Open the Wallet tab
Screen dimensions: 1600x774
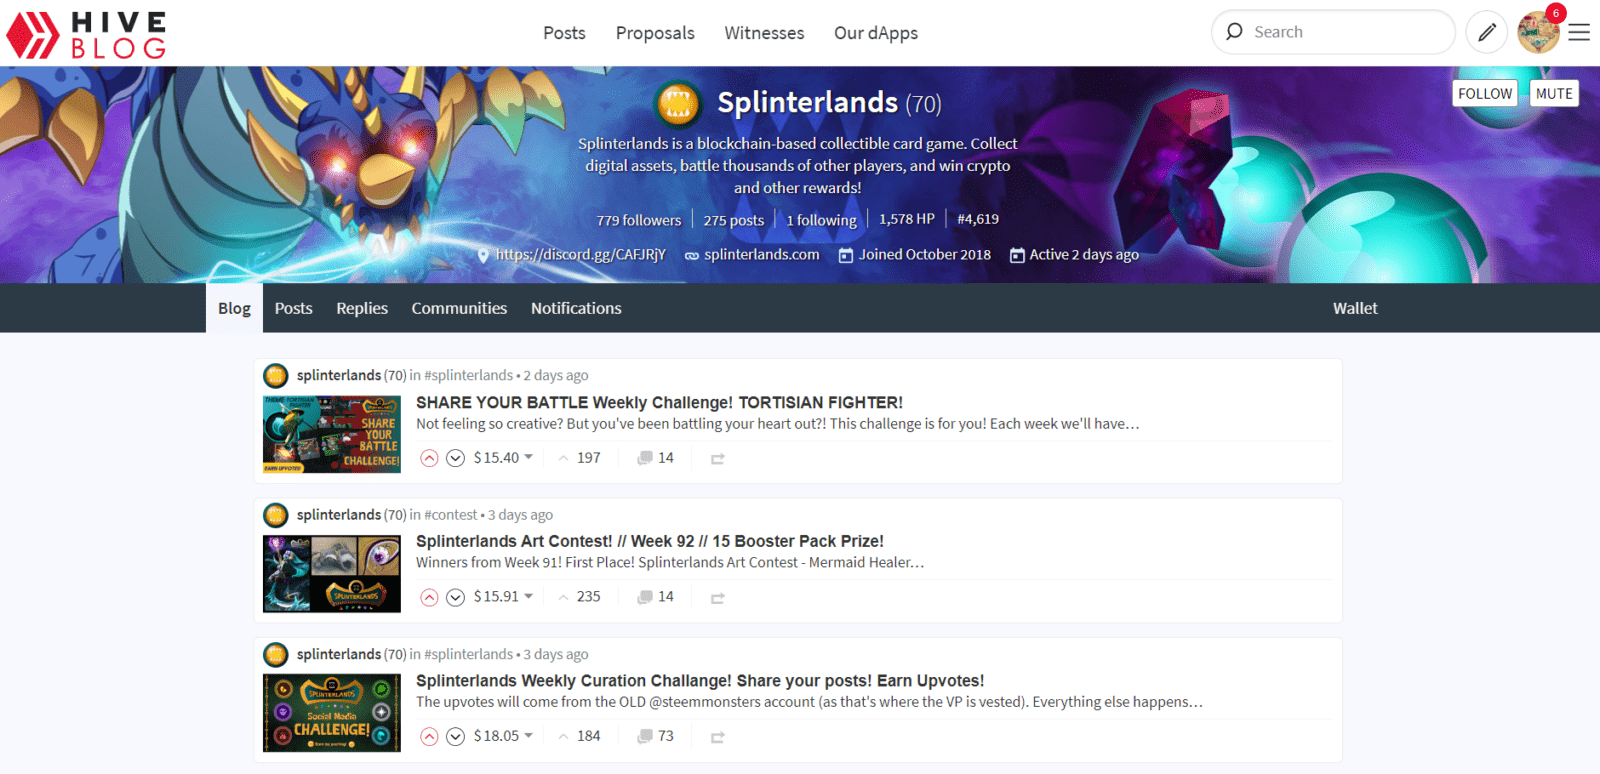click(1354, 308)
